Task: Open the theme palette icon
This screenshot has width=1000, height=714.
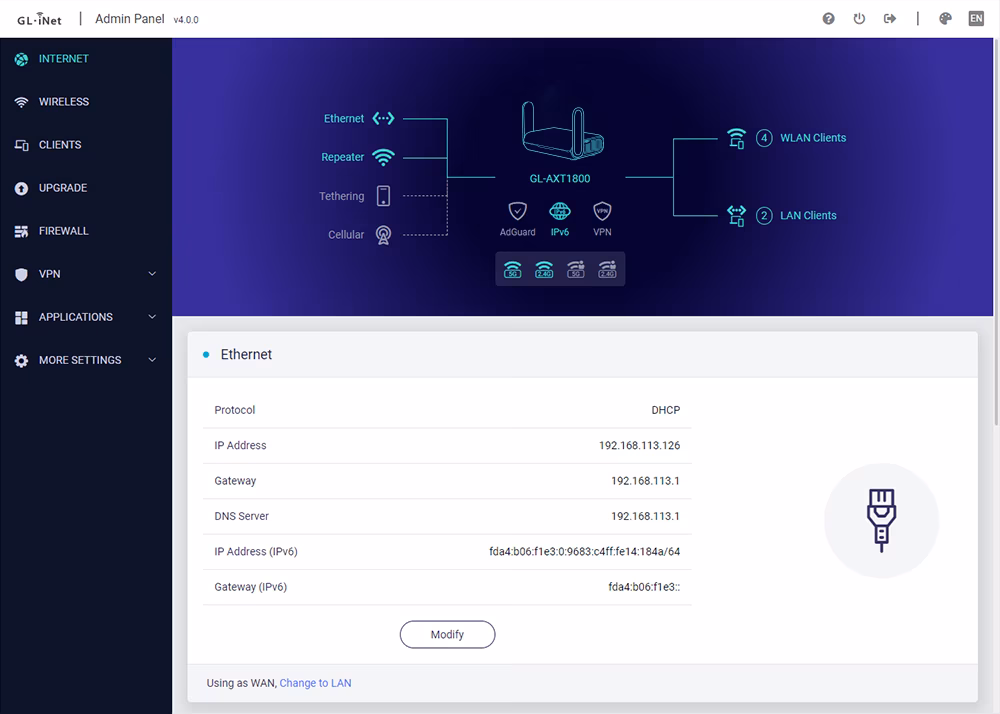Action: pyautogui.click(x=945, y=19)
